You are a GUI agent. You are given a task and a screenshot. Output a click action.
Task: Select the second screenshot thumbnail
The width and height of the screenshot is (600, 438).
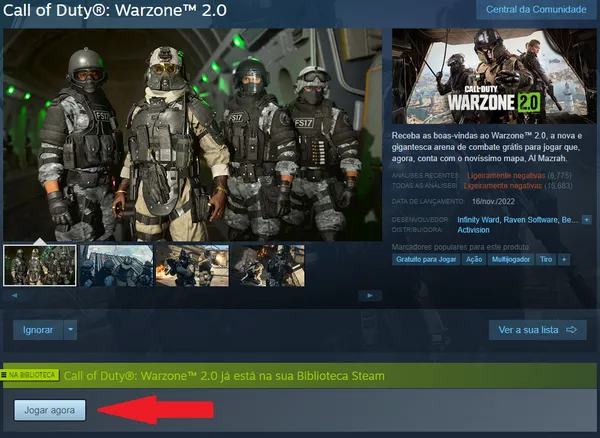[x=116, y=265]
